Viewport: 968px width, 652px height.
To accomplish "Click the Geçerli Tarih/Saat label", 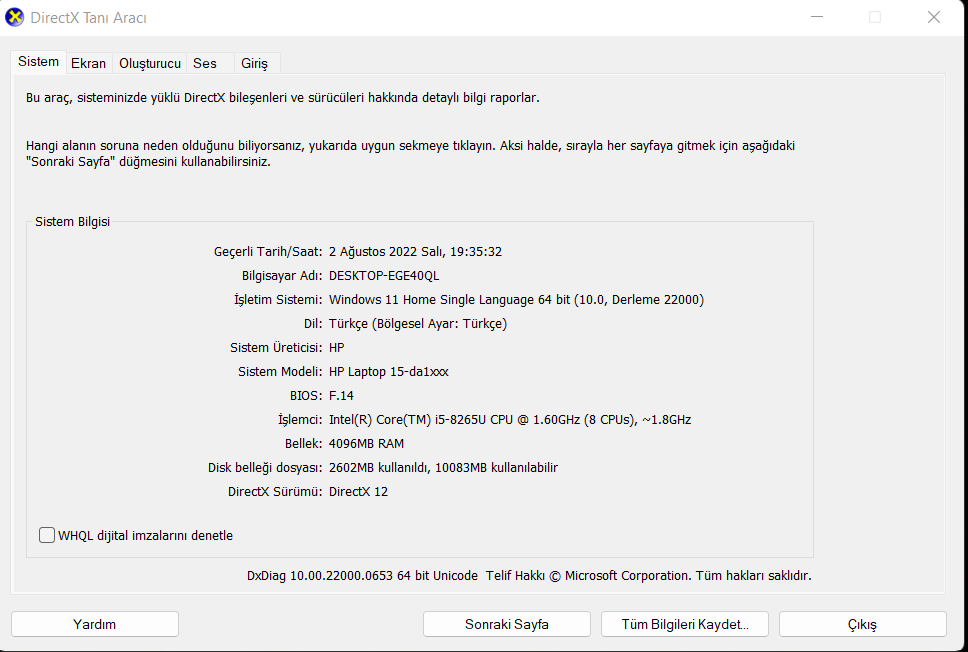I will (x=268, y=252).
